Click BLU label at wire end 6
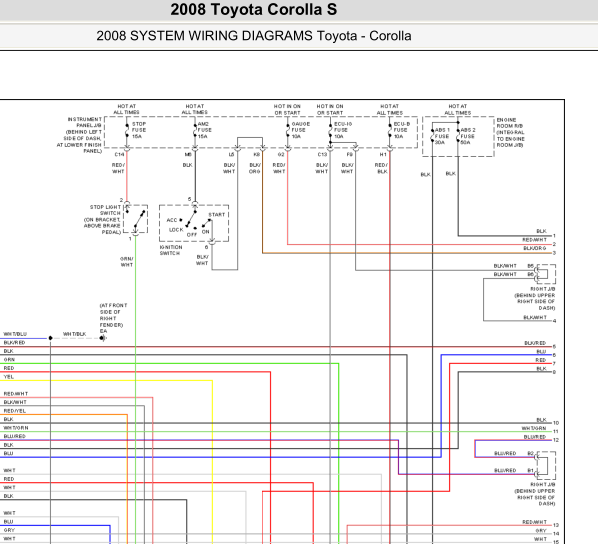This screenshot has width=598, height=544. (x=541, y=352)
